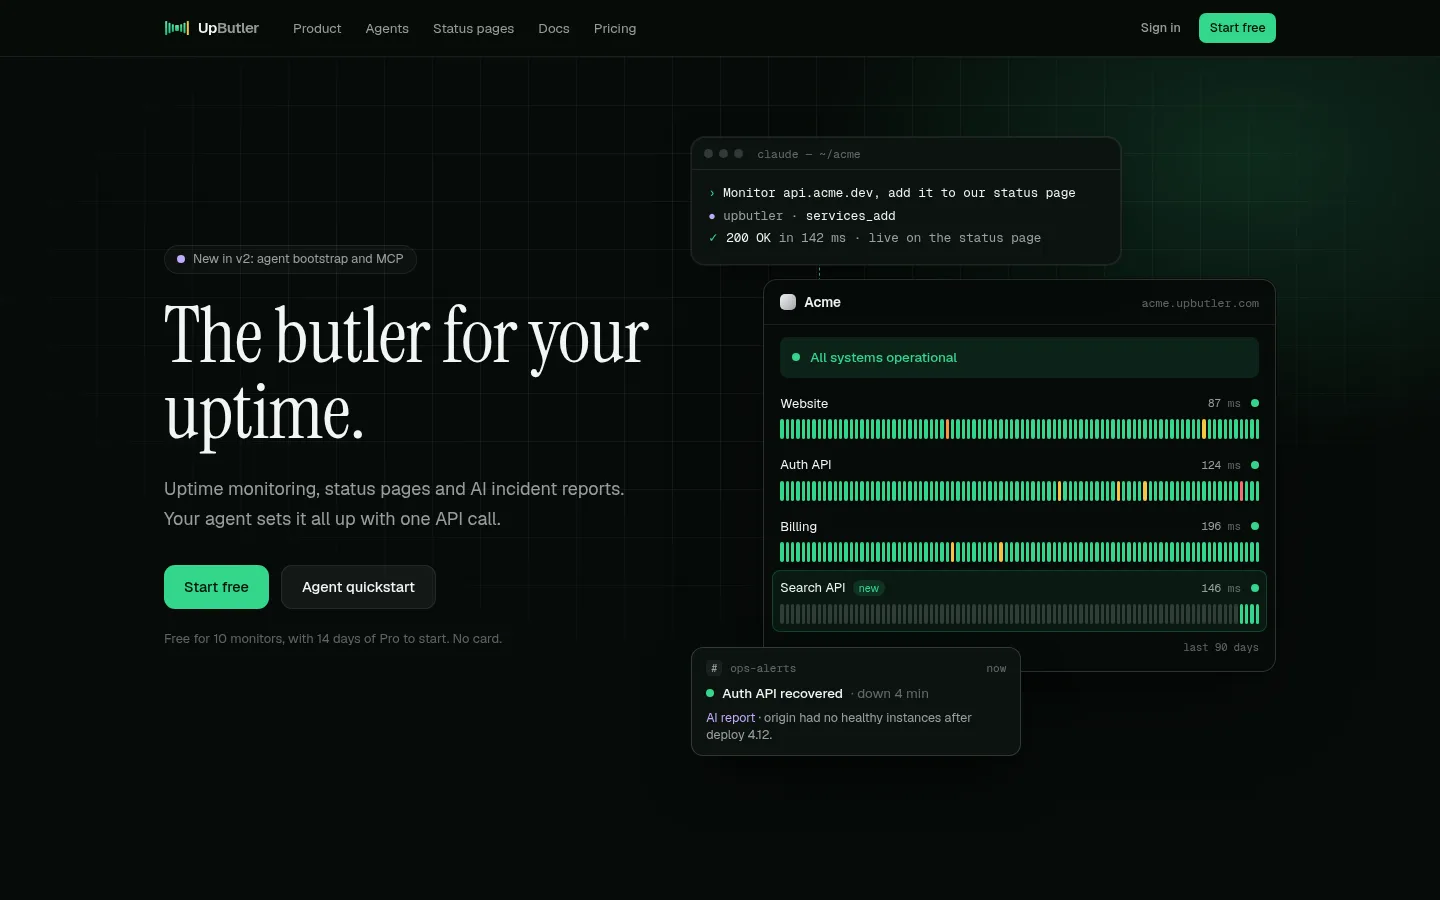Click the hero Start free button
The image size is (1440, 900).
216,587
